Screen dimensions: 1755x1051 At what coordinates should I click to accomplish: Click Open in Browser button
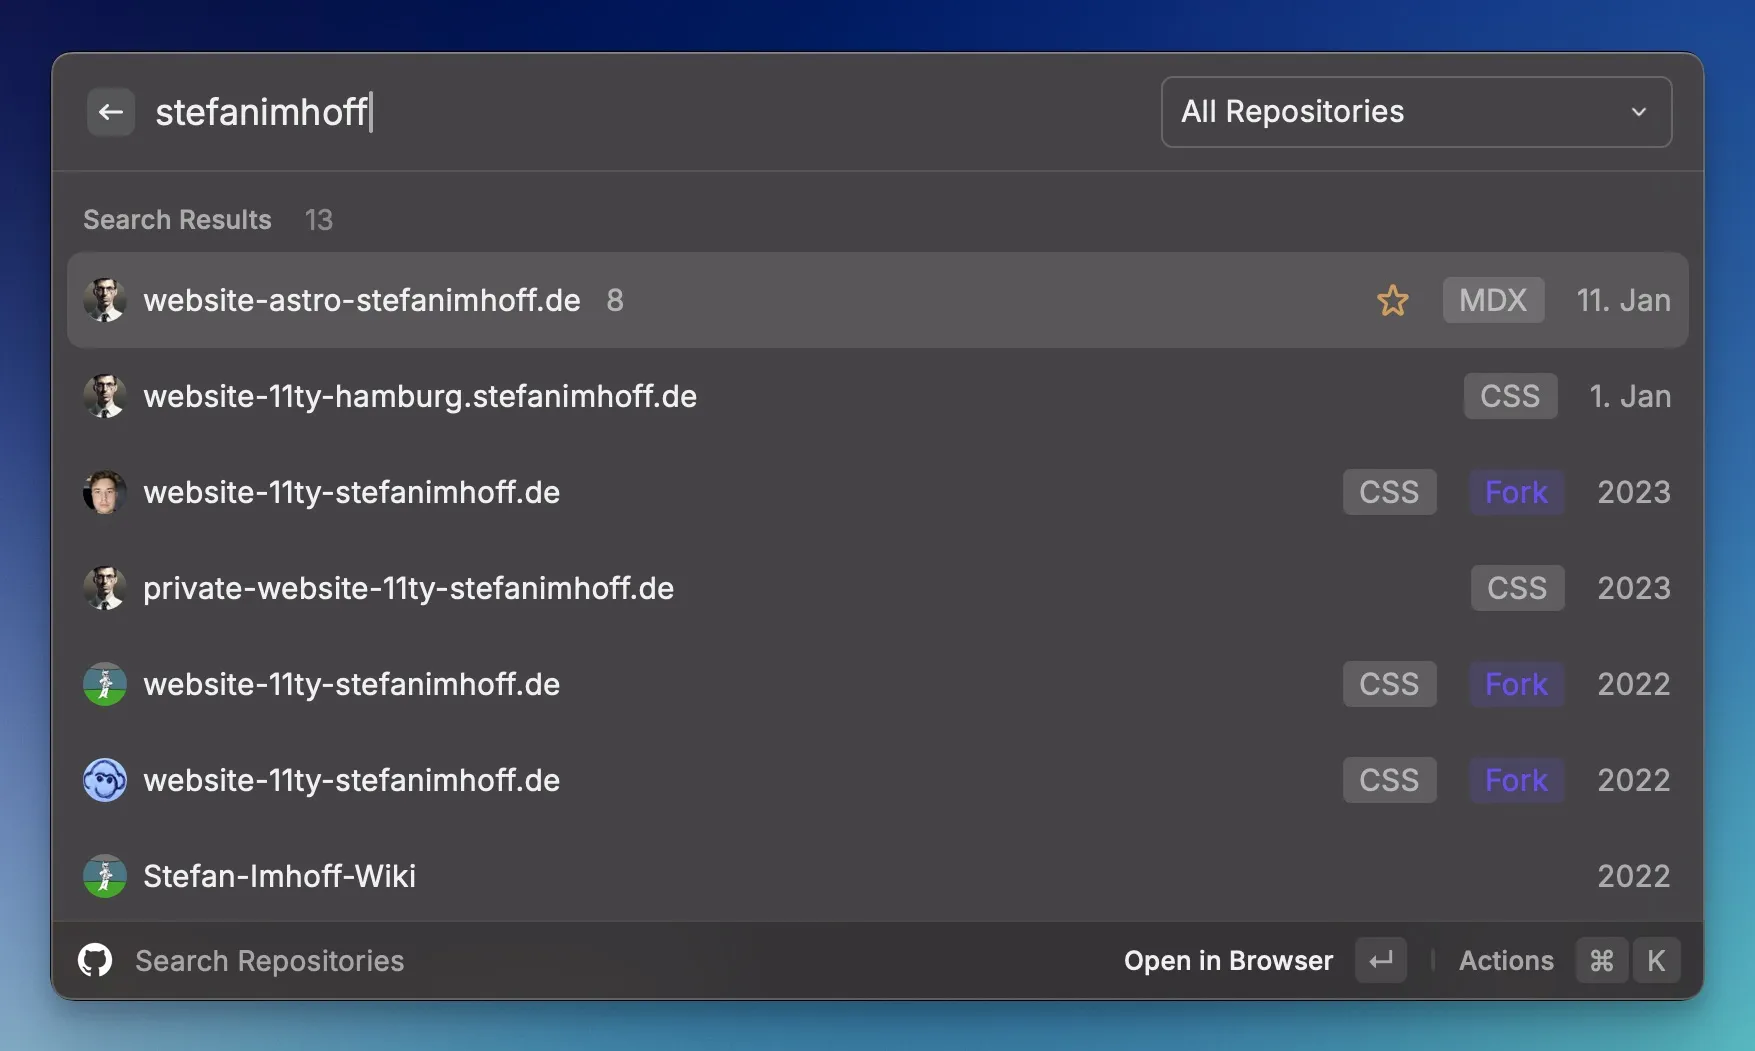(x=1228, y=960)
